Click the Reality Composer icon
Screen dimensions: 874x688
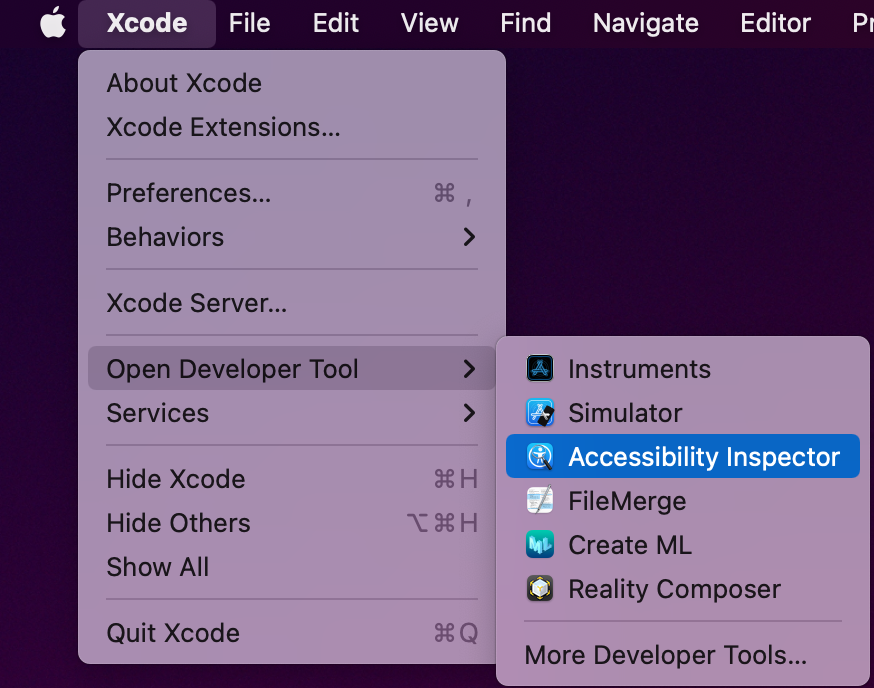pos(540,588)
